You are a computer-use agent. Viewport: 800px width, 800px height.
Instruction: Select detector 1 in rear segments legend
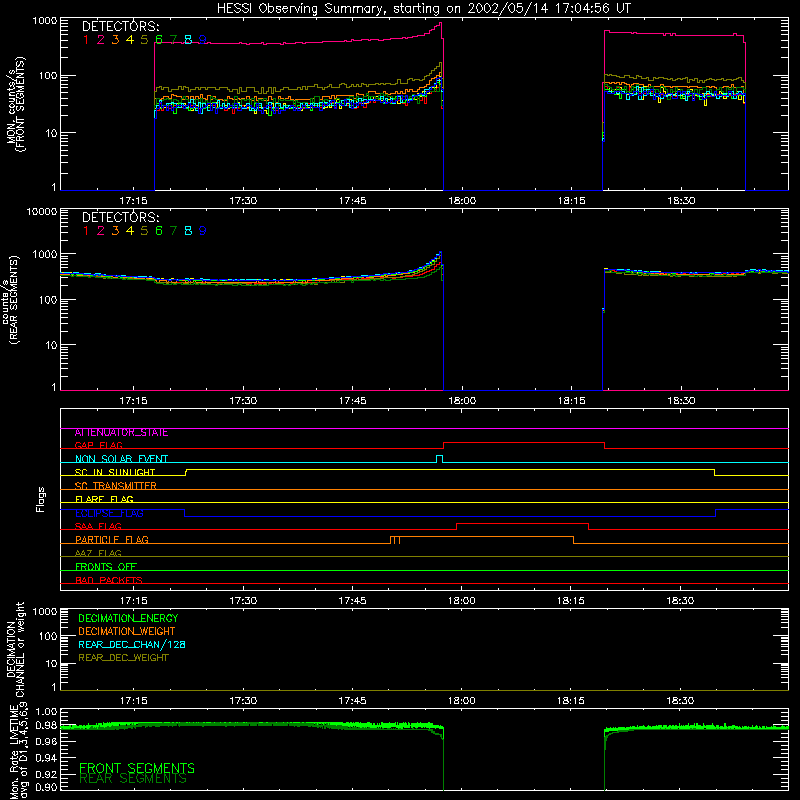tap(86, 231)
